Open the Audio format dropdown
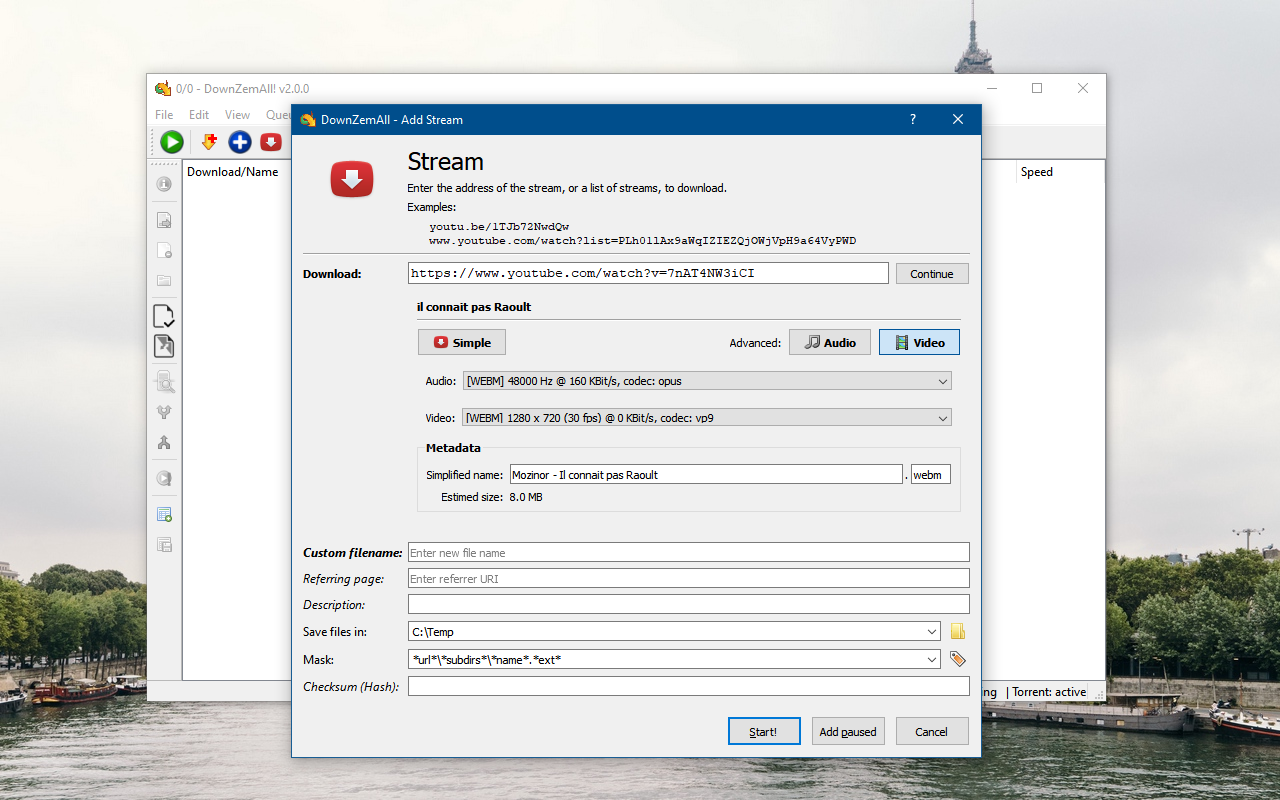1280x800 pixels. point(707,381)
